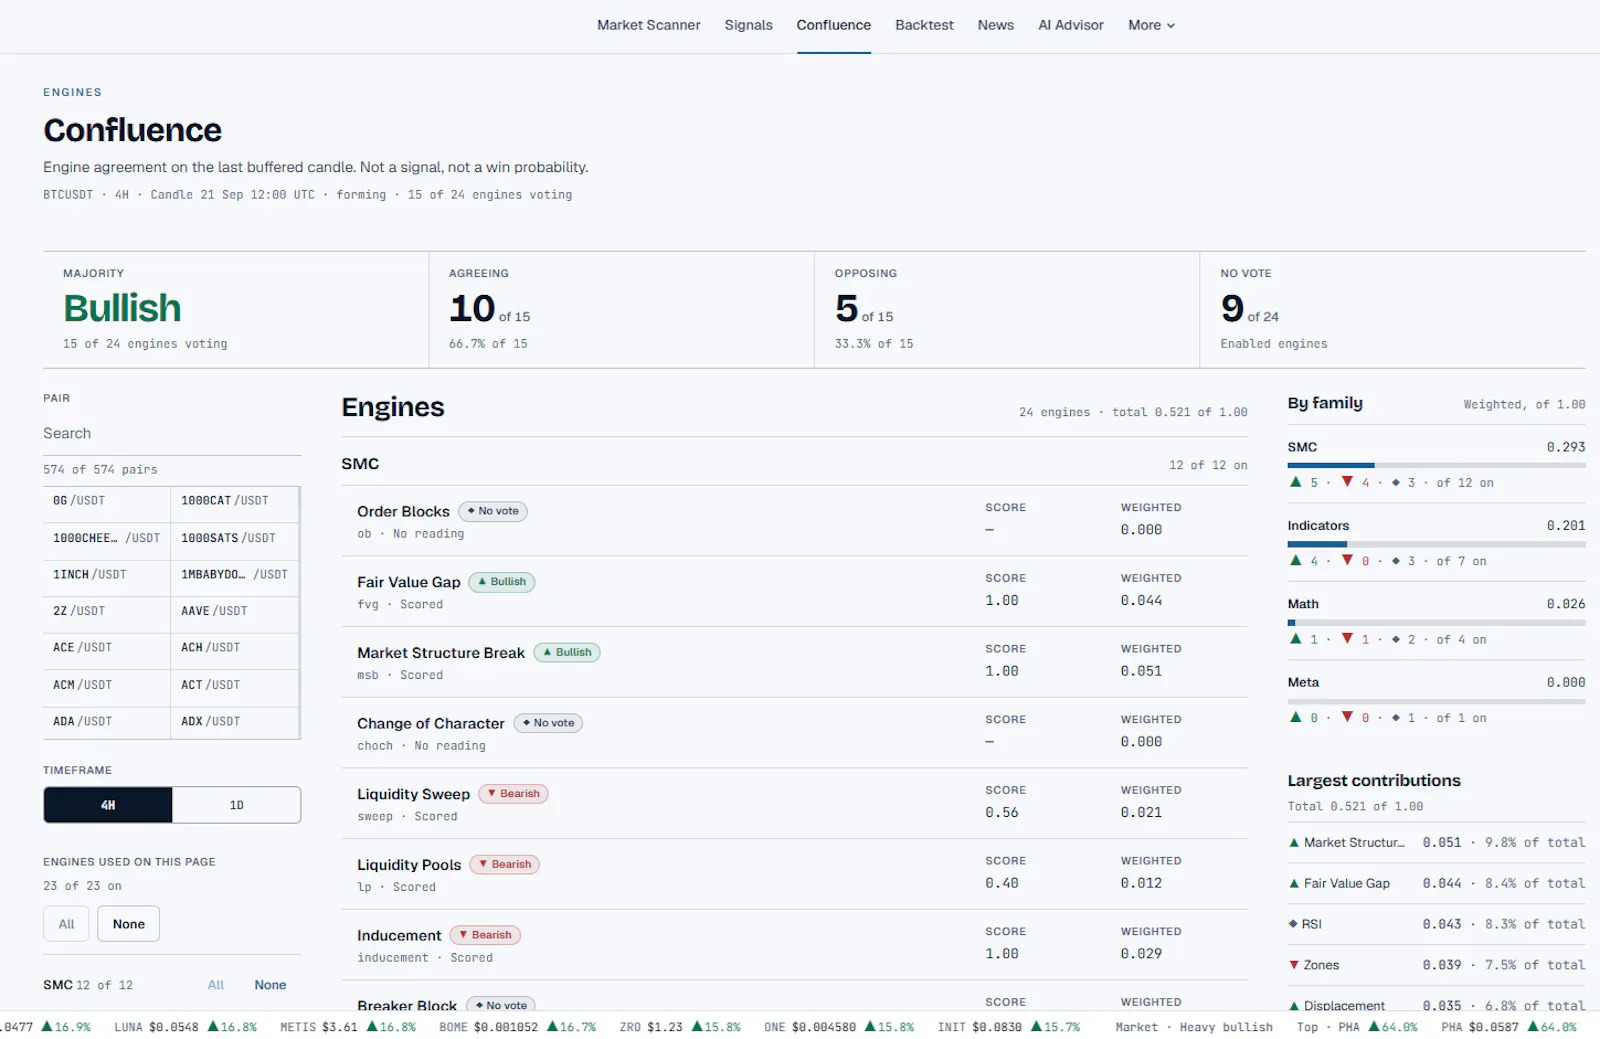Go to the Signals tab
The width and height of the screenshot is (1600, 1039).
748,25
